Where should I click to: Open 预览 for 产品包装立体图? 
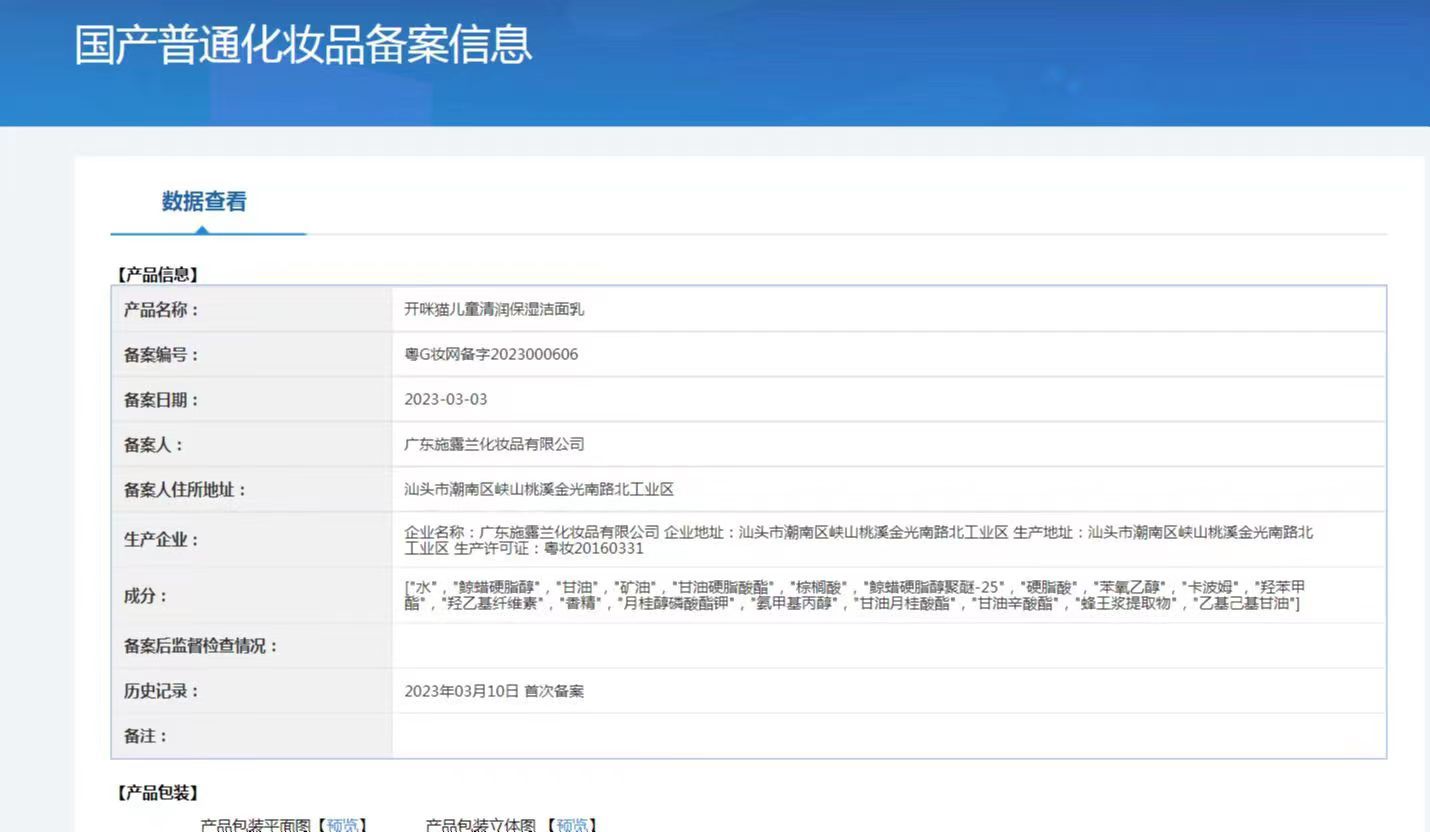click(571, 824)
